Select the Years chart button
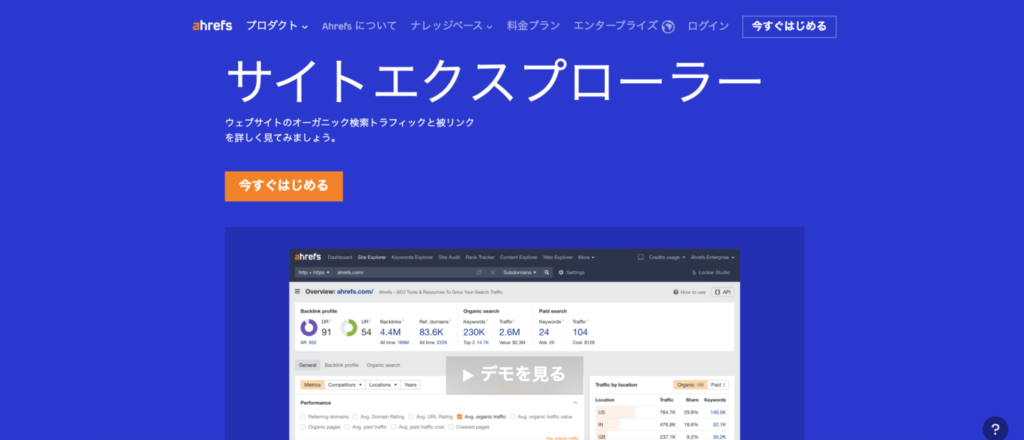Image resolution: width=1024 pixels, height=440 pixels. pyautogui.click(x=410, y=385)
